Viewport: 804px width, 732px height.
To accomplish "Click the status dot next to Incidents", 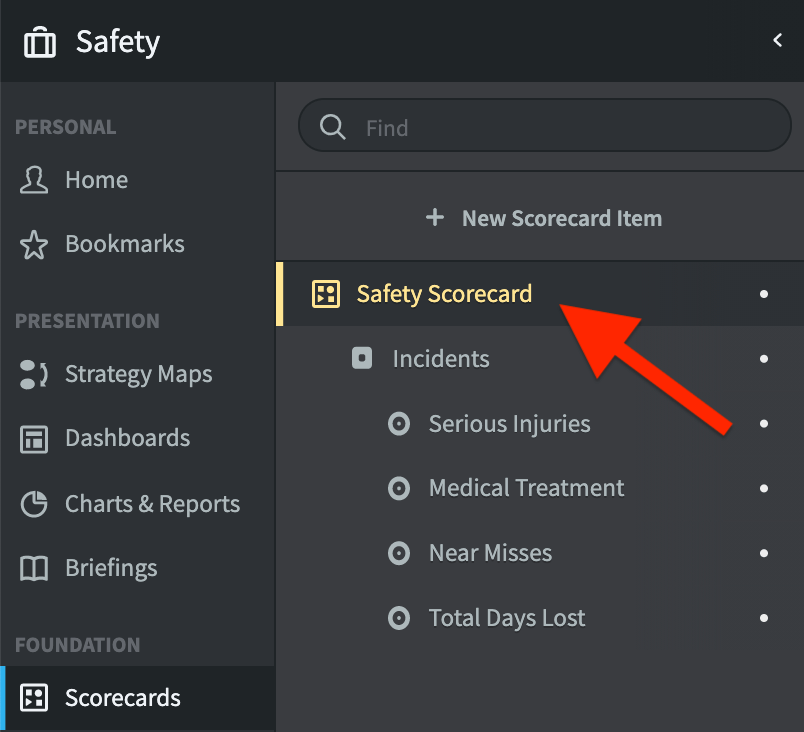I will (763, 359).
